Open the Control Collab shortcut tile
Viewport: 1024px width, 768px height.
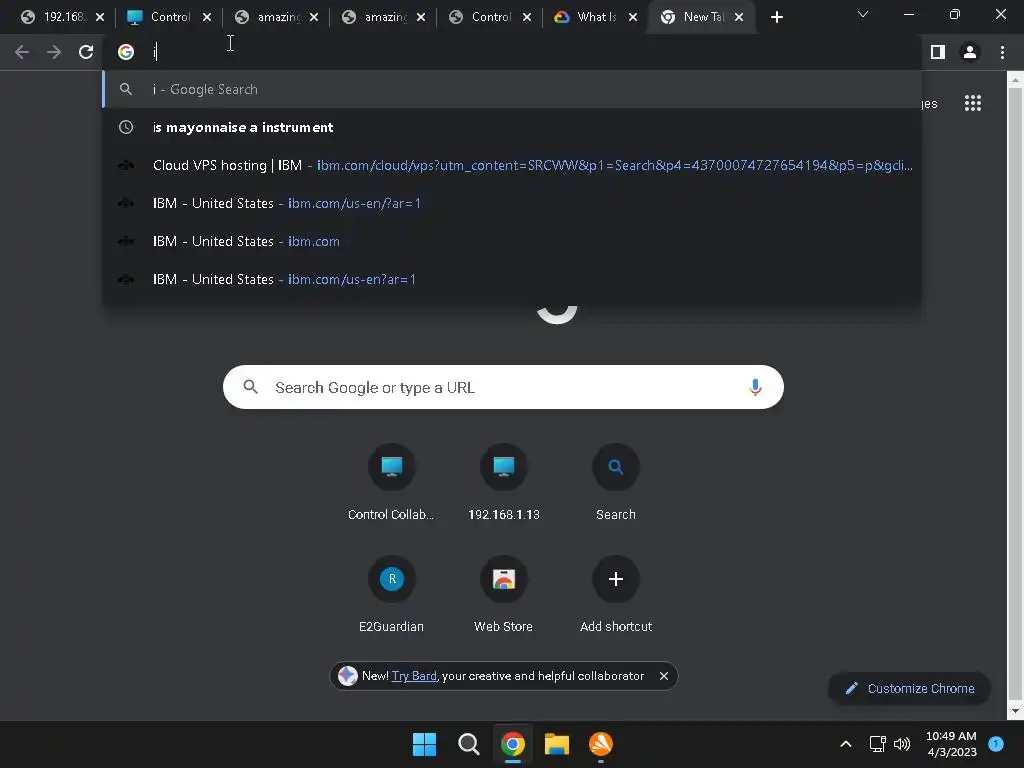click(x=391, y=482)
